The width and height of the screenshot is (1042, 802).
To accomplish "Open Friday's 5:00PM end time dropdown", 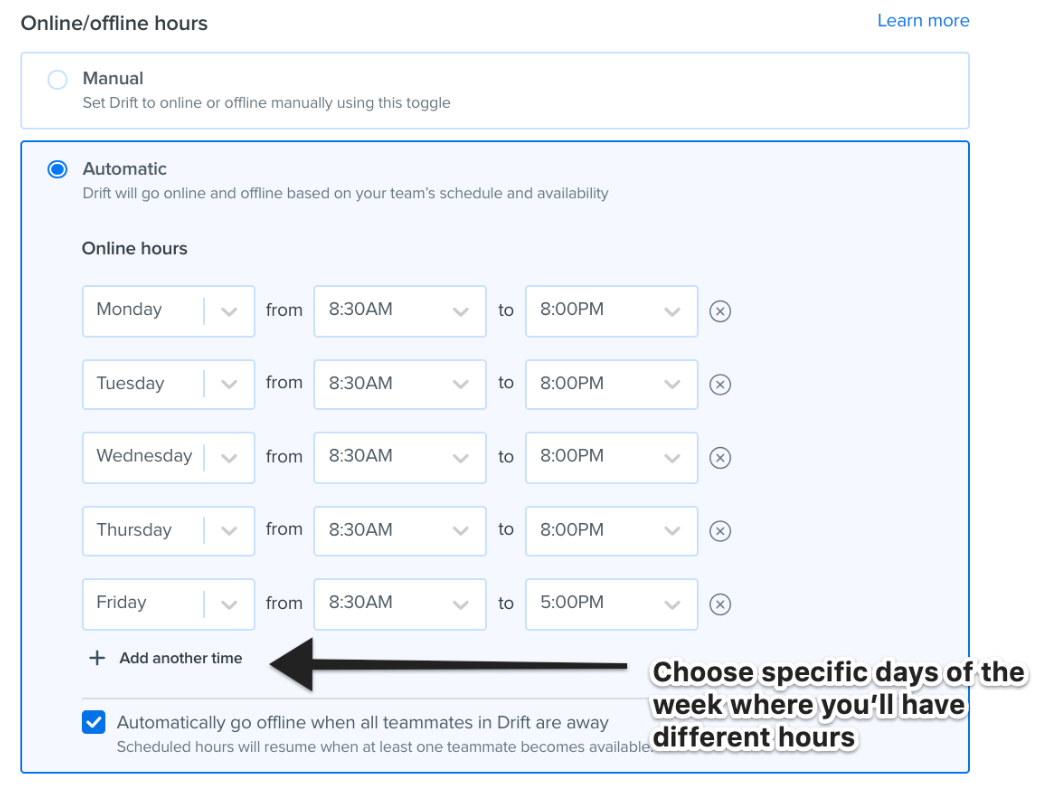I will pyautogui.click(x=611, y=603).
